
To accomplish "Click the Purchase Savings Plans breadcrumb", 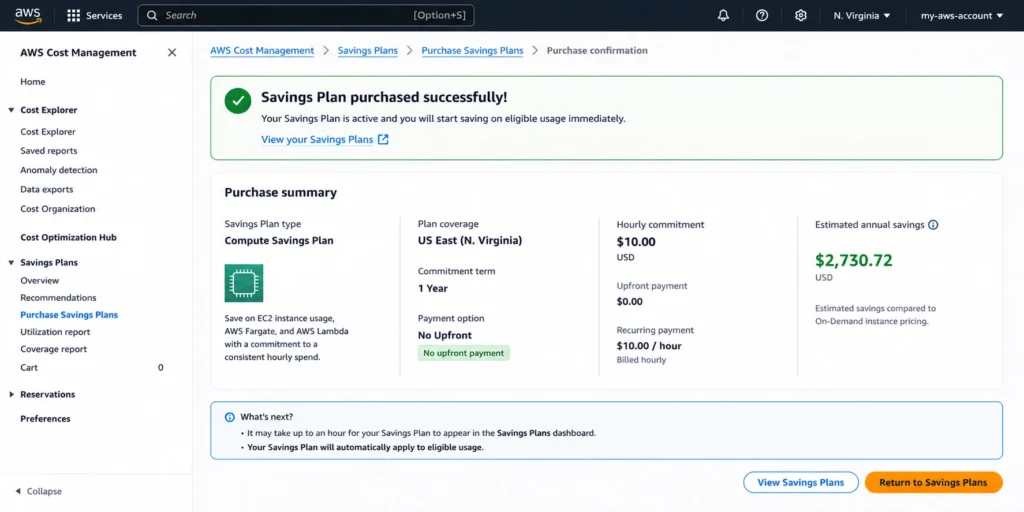I will click(472, 50).
